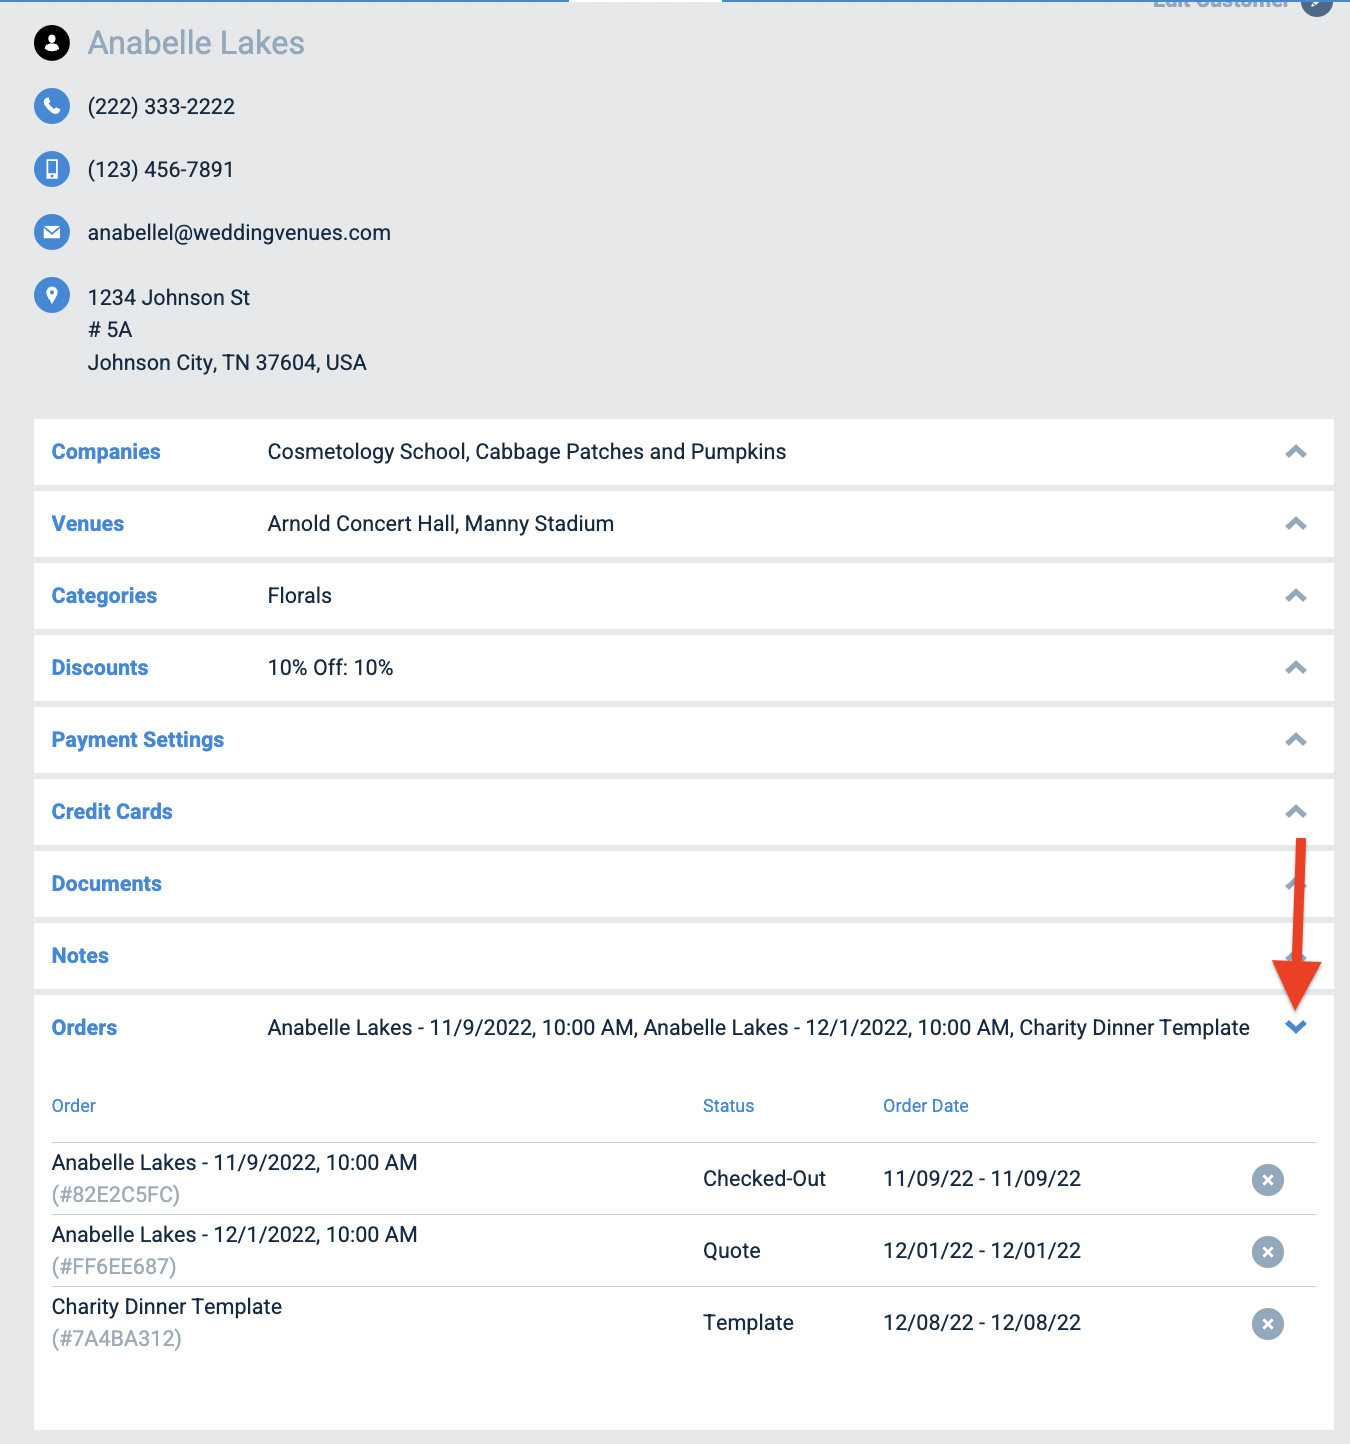Viewport: 1350px width, 1444px height.
Task: Expand the Venues section chevron
Action: point(1296,524)
